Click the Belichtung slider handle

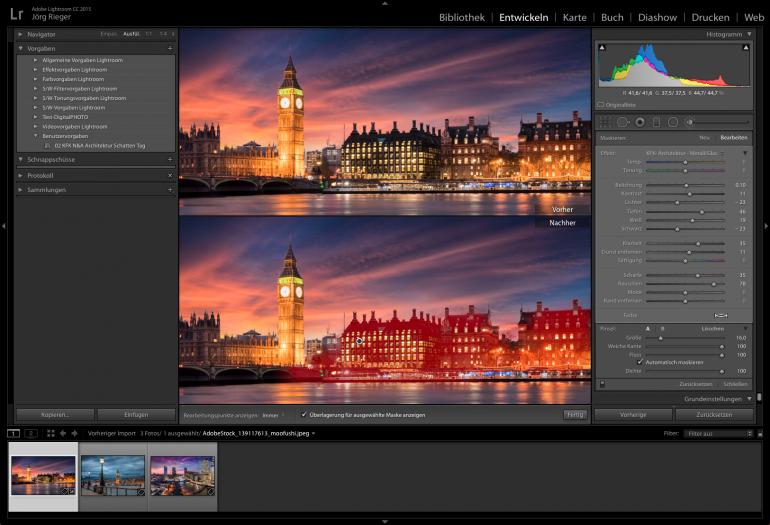[686, 185]
